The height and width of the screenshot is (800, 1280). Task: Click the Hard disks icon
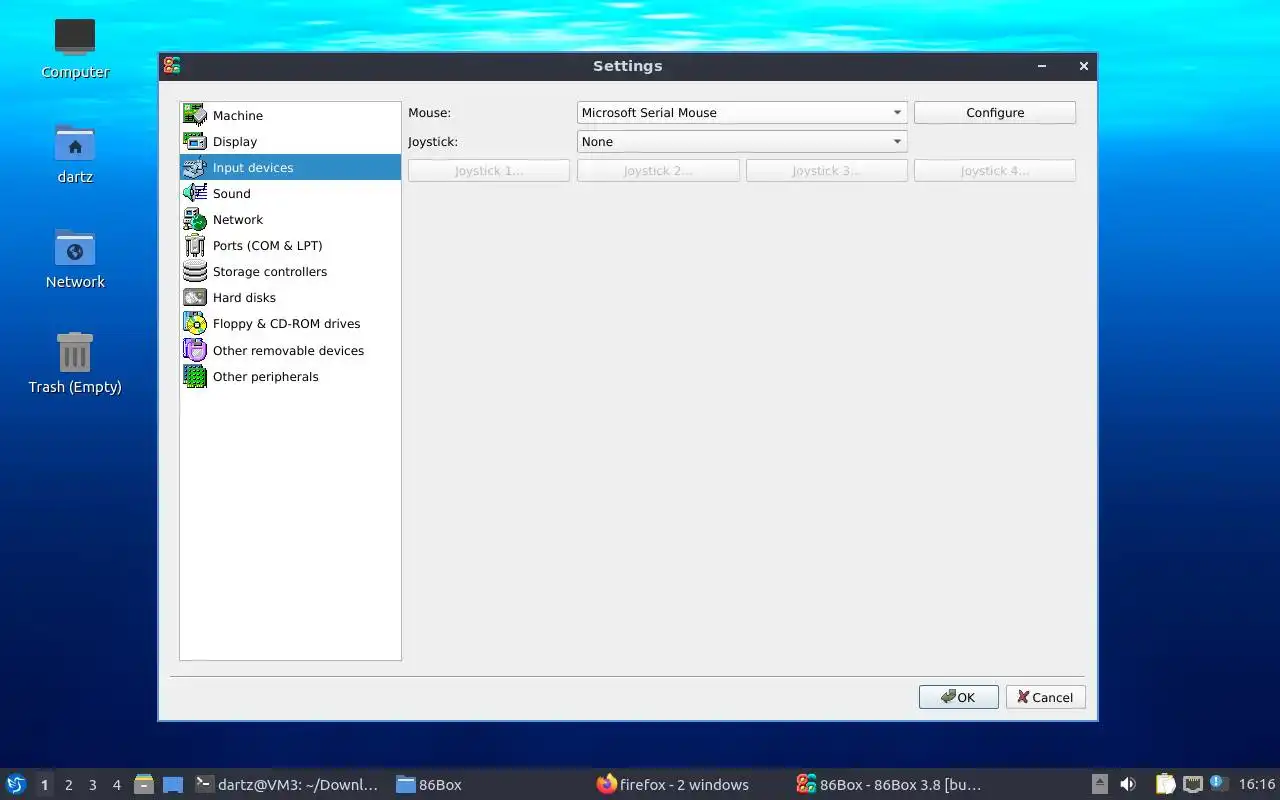[195, 297]
